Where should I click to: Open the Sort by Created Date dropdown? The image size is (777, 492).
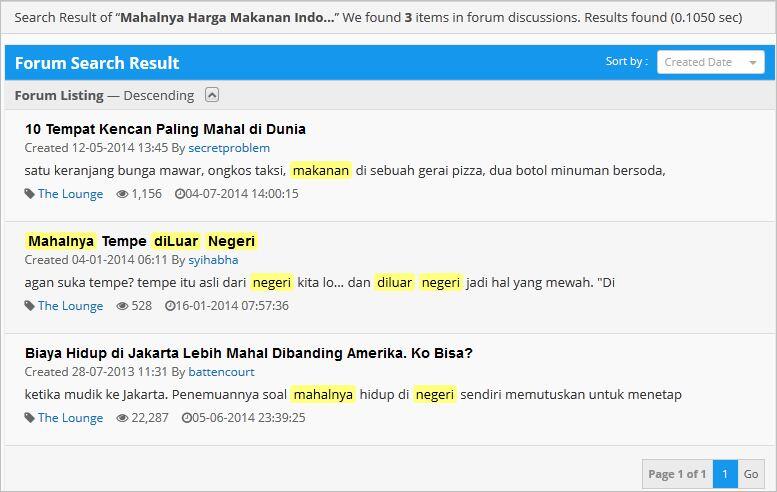pos(710,62)
